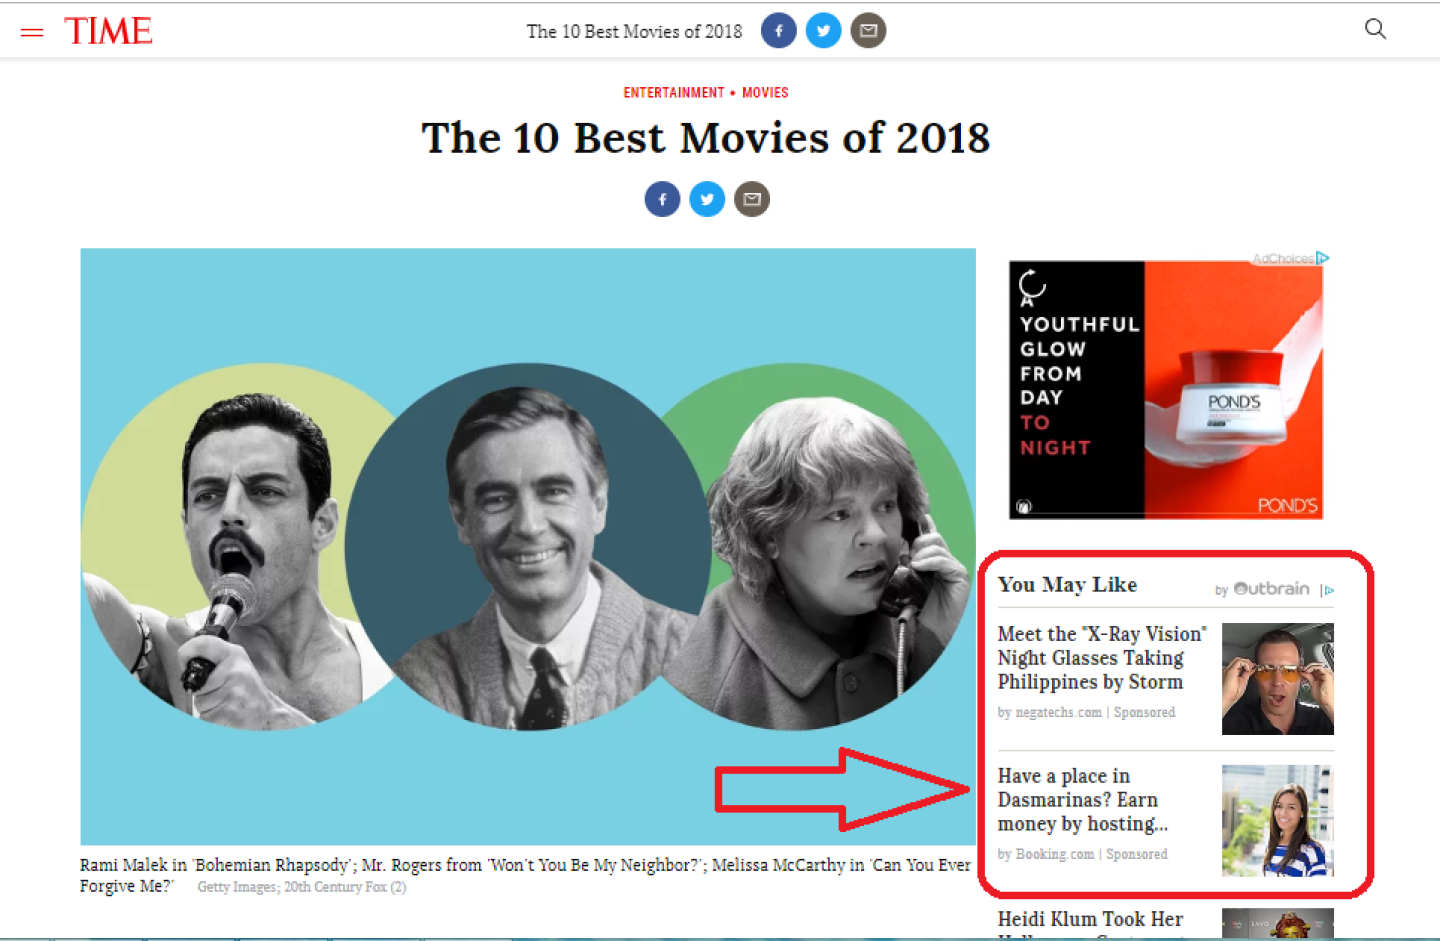Image resolution: width=1440 pixels, height=941 pixels.
Task: Share on Facebook from the top header
Action: coord(778,31)
